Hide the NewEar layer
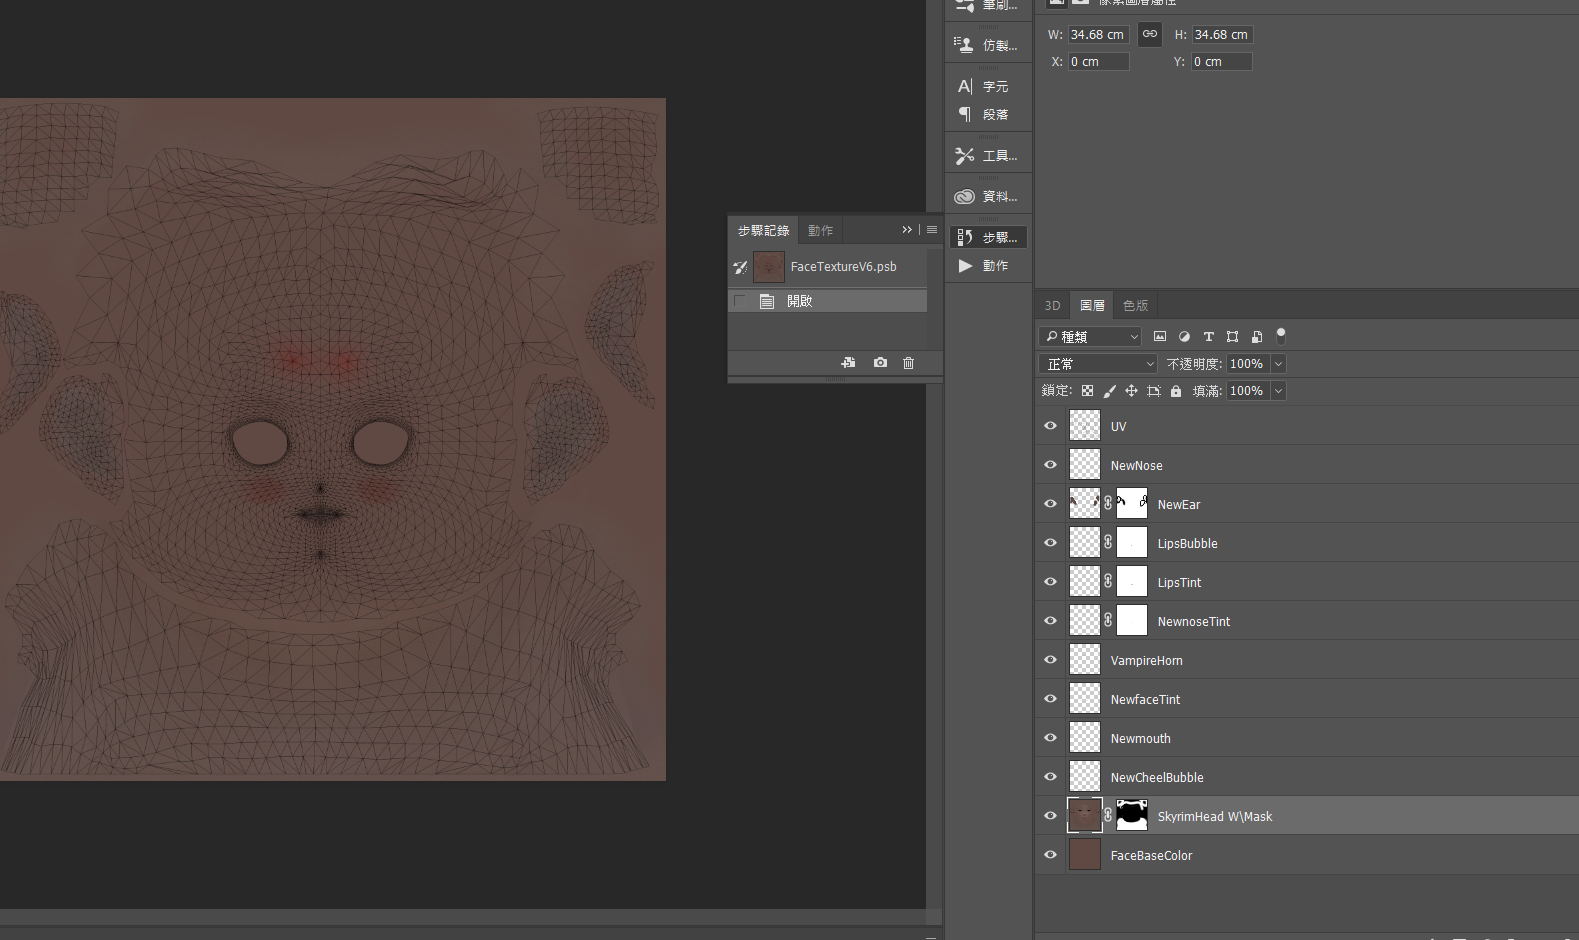This screenshot has width=1579, height=940. pyautogui.click(x=1050, y=504)
